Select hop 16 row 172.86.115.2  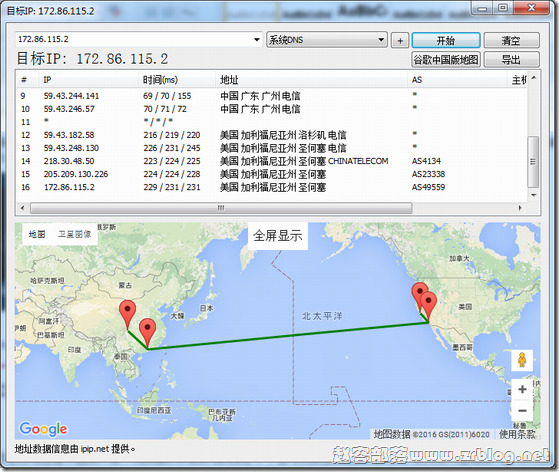[x=271, y=187]
